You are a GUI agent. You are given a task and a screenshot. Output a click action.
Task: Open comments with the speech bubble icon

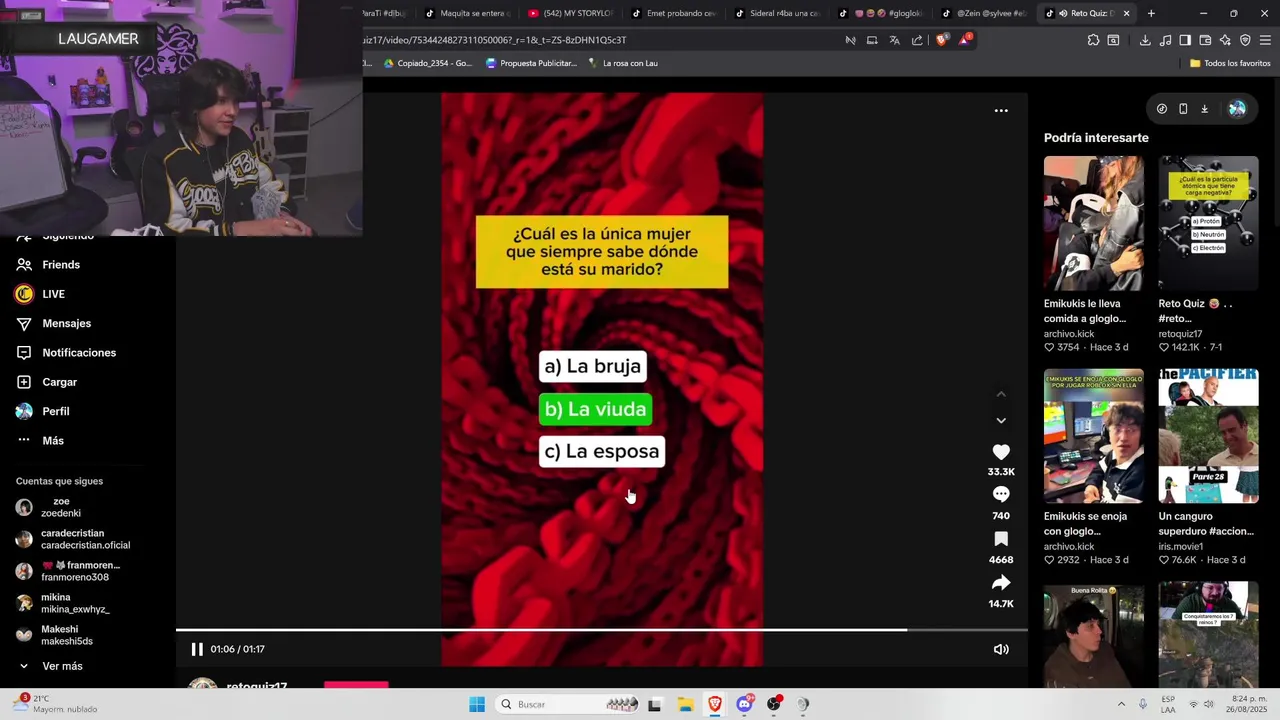[1001, 494]
